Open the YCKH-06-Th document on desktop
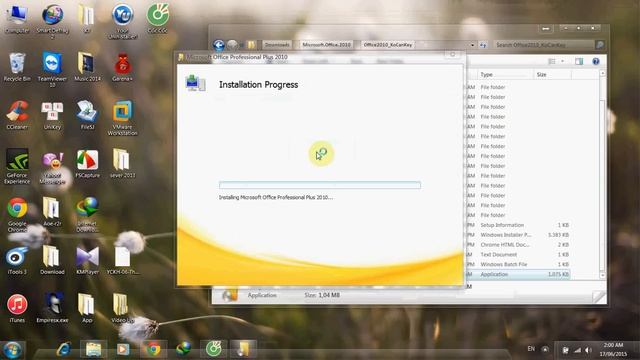This screenshot has width=640, height=360. tap(122, 260)
